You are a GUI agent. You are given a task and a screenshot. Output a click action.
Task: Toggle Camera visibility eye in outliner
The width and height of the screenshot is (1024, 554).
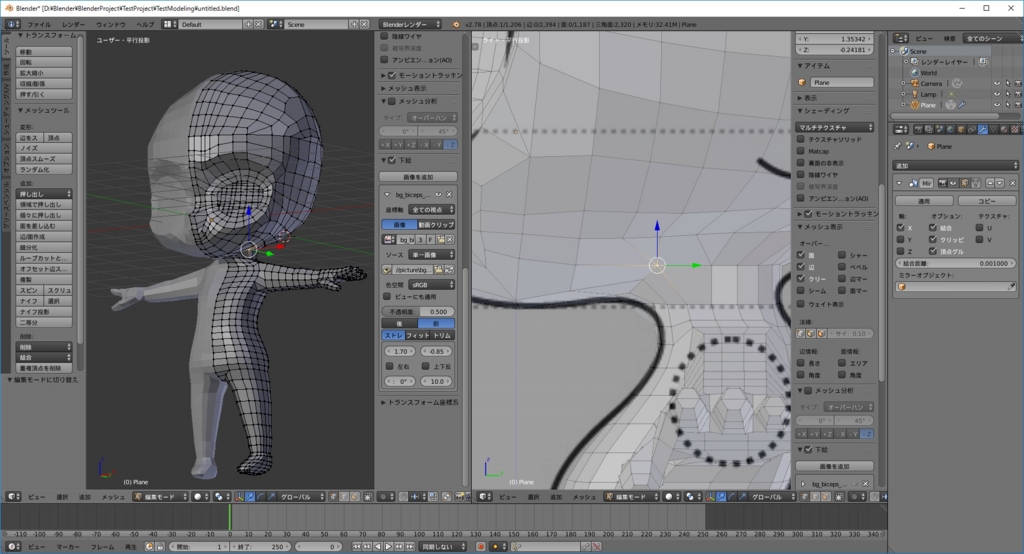pyautogui.click(x=996, y=83)
